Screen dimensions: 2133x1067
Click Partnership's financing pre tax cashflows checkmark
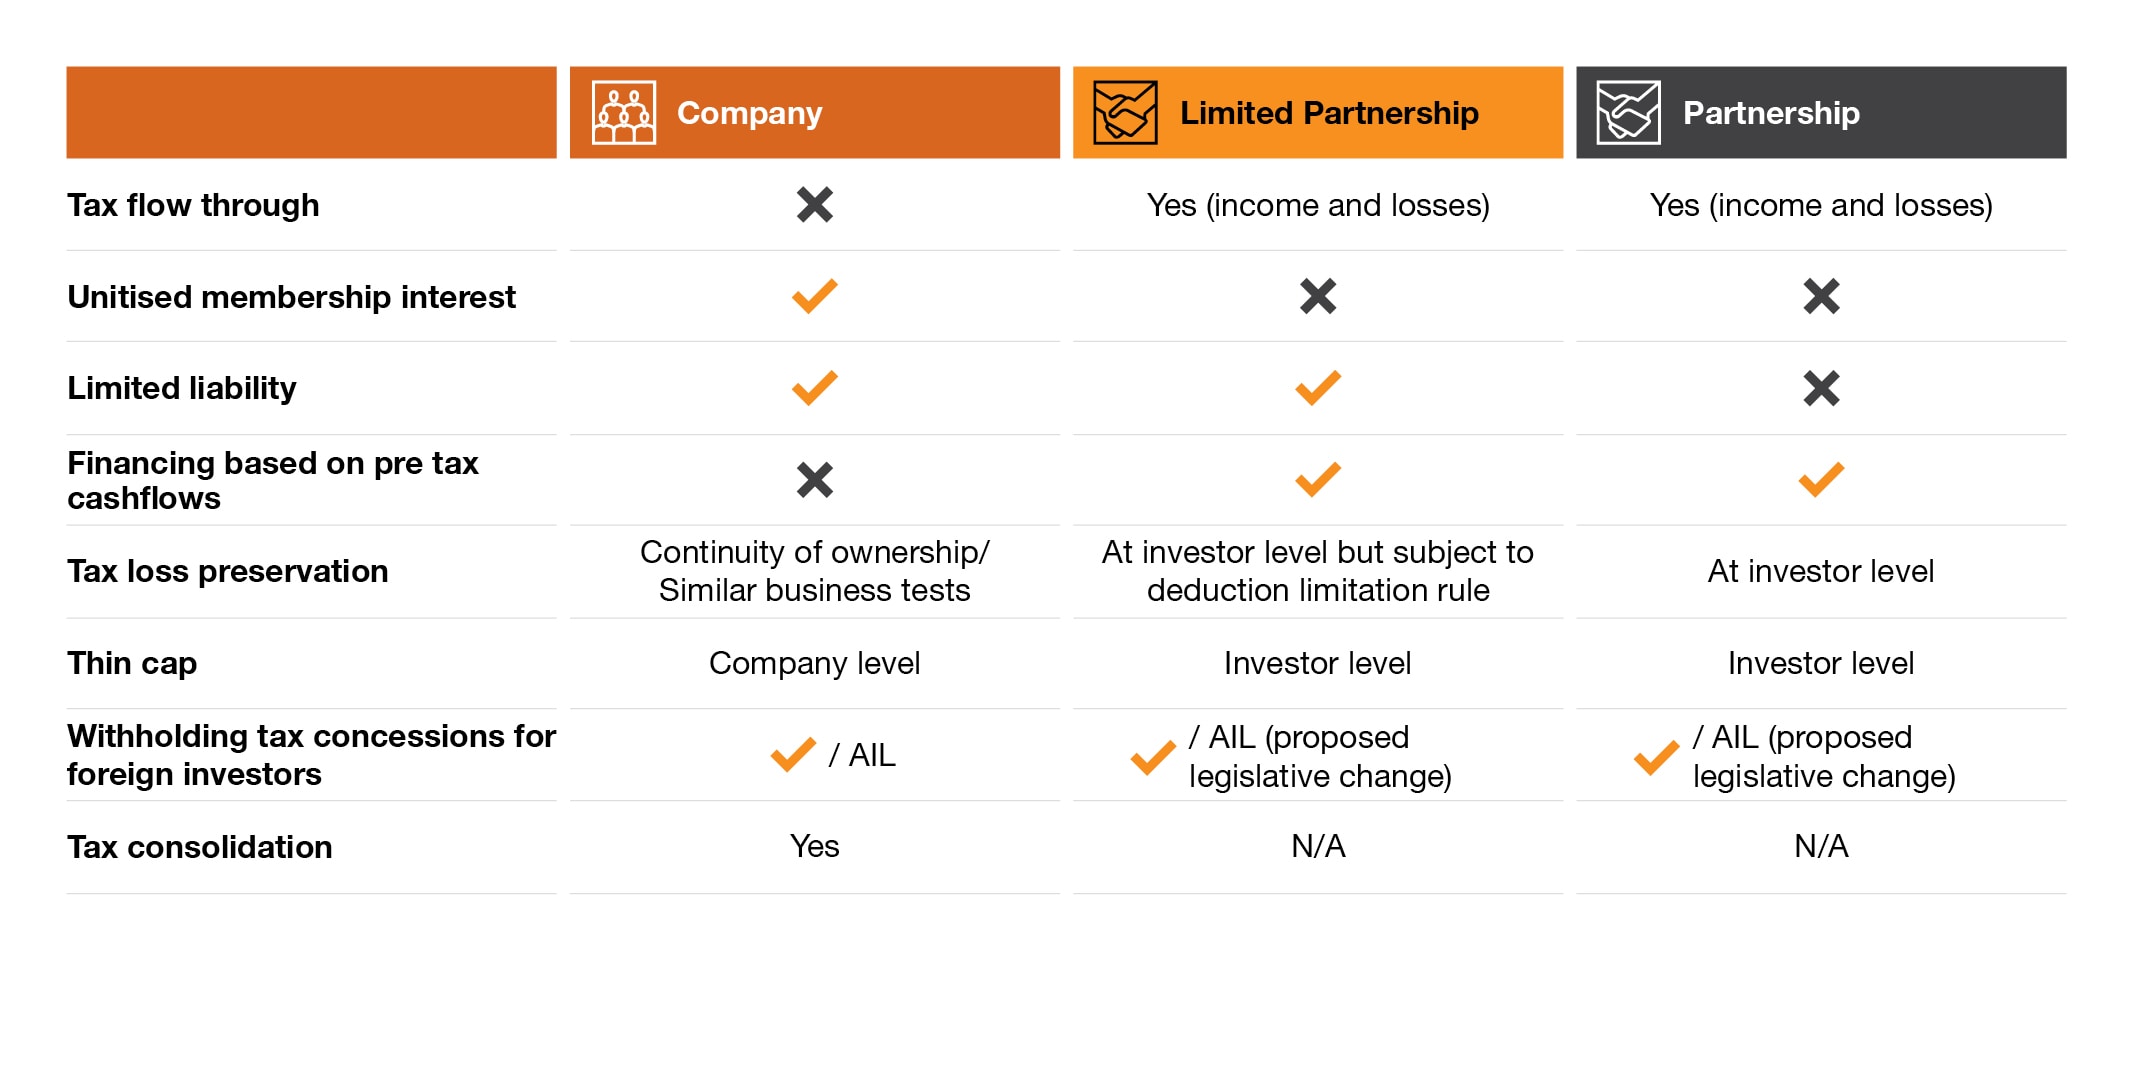[x=1821, y=480]
